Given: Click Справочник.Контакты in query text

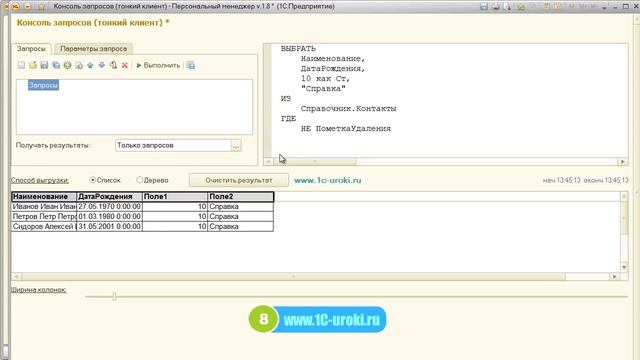Looking at the screenshot, I should point(349,109).
